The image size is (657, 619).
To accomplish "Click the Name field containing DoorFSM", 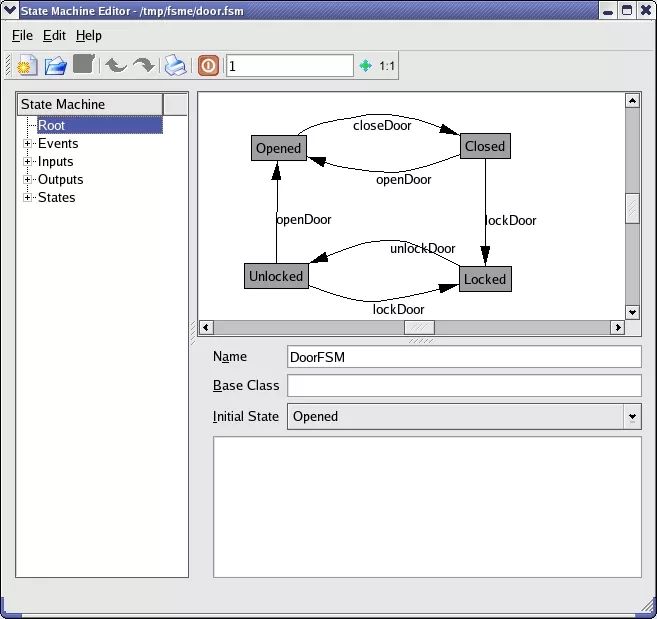I will [x=463, y=357].
